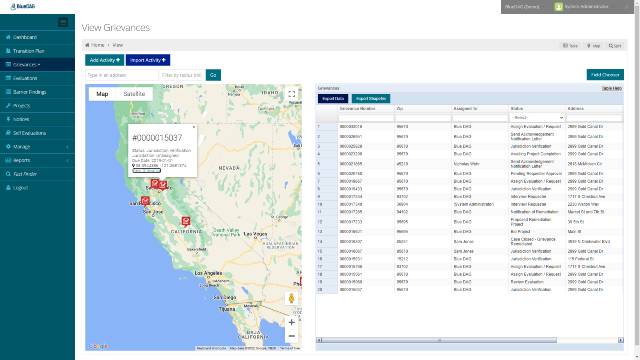Open Evaluations via its sidebar icon
Viewport: 640px width, 360px height.
click(x=8, y=78)
